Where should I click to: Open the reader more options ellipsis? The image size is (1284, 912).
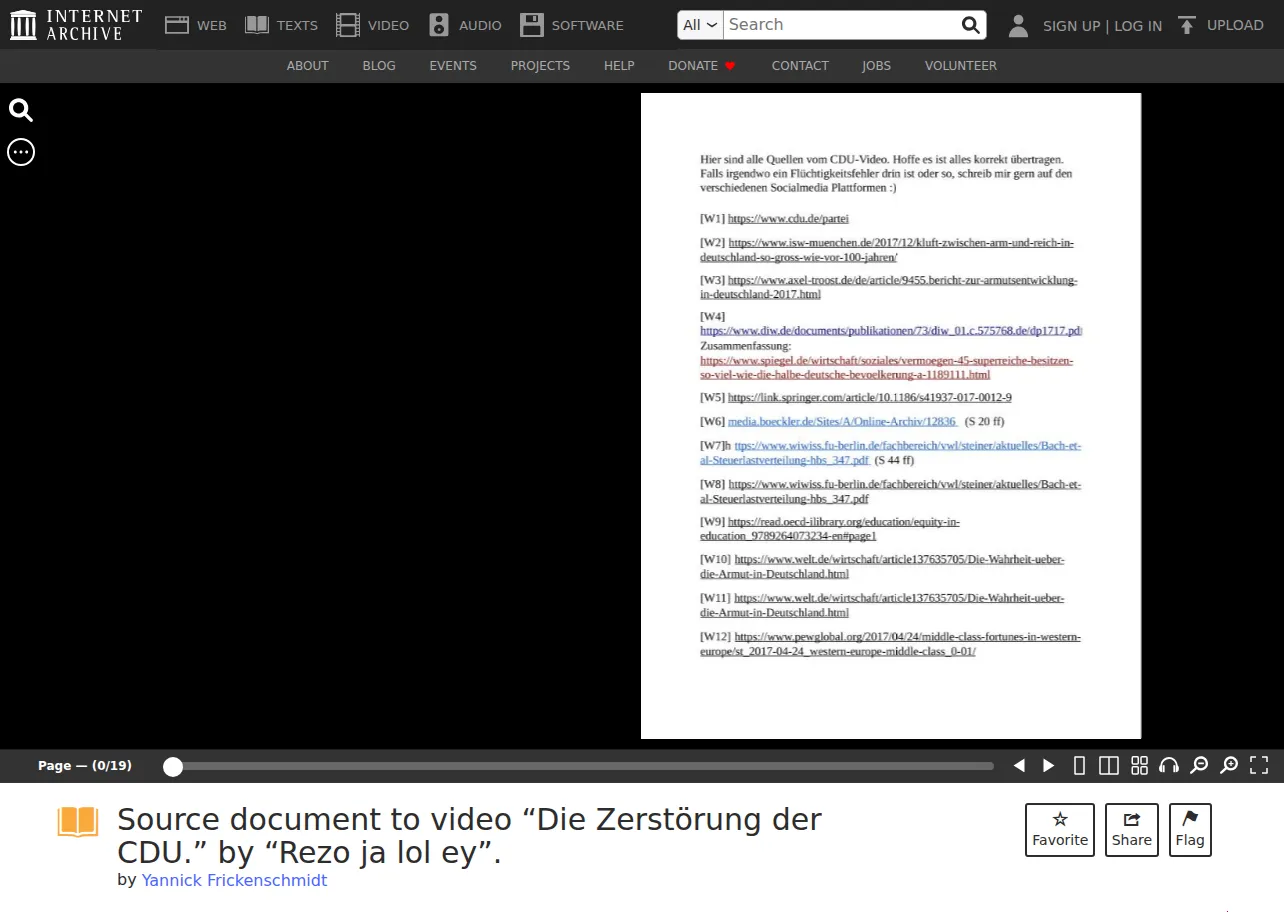(x=21, y=152)
